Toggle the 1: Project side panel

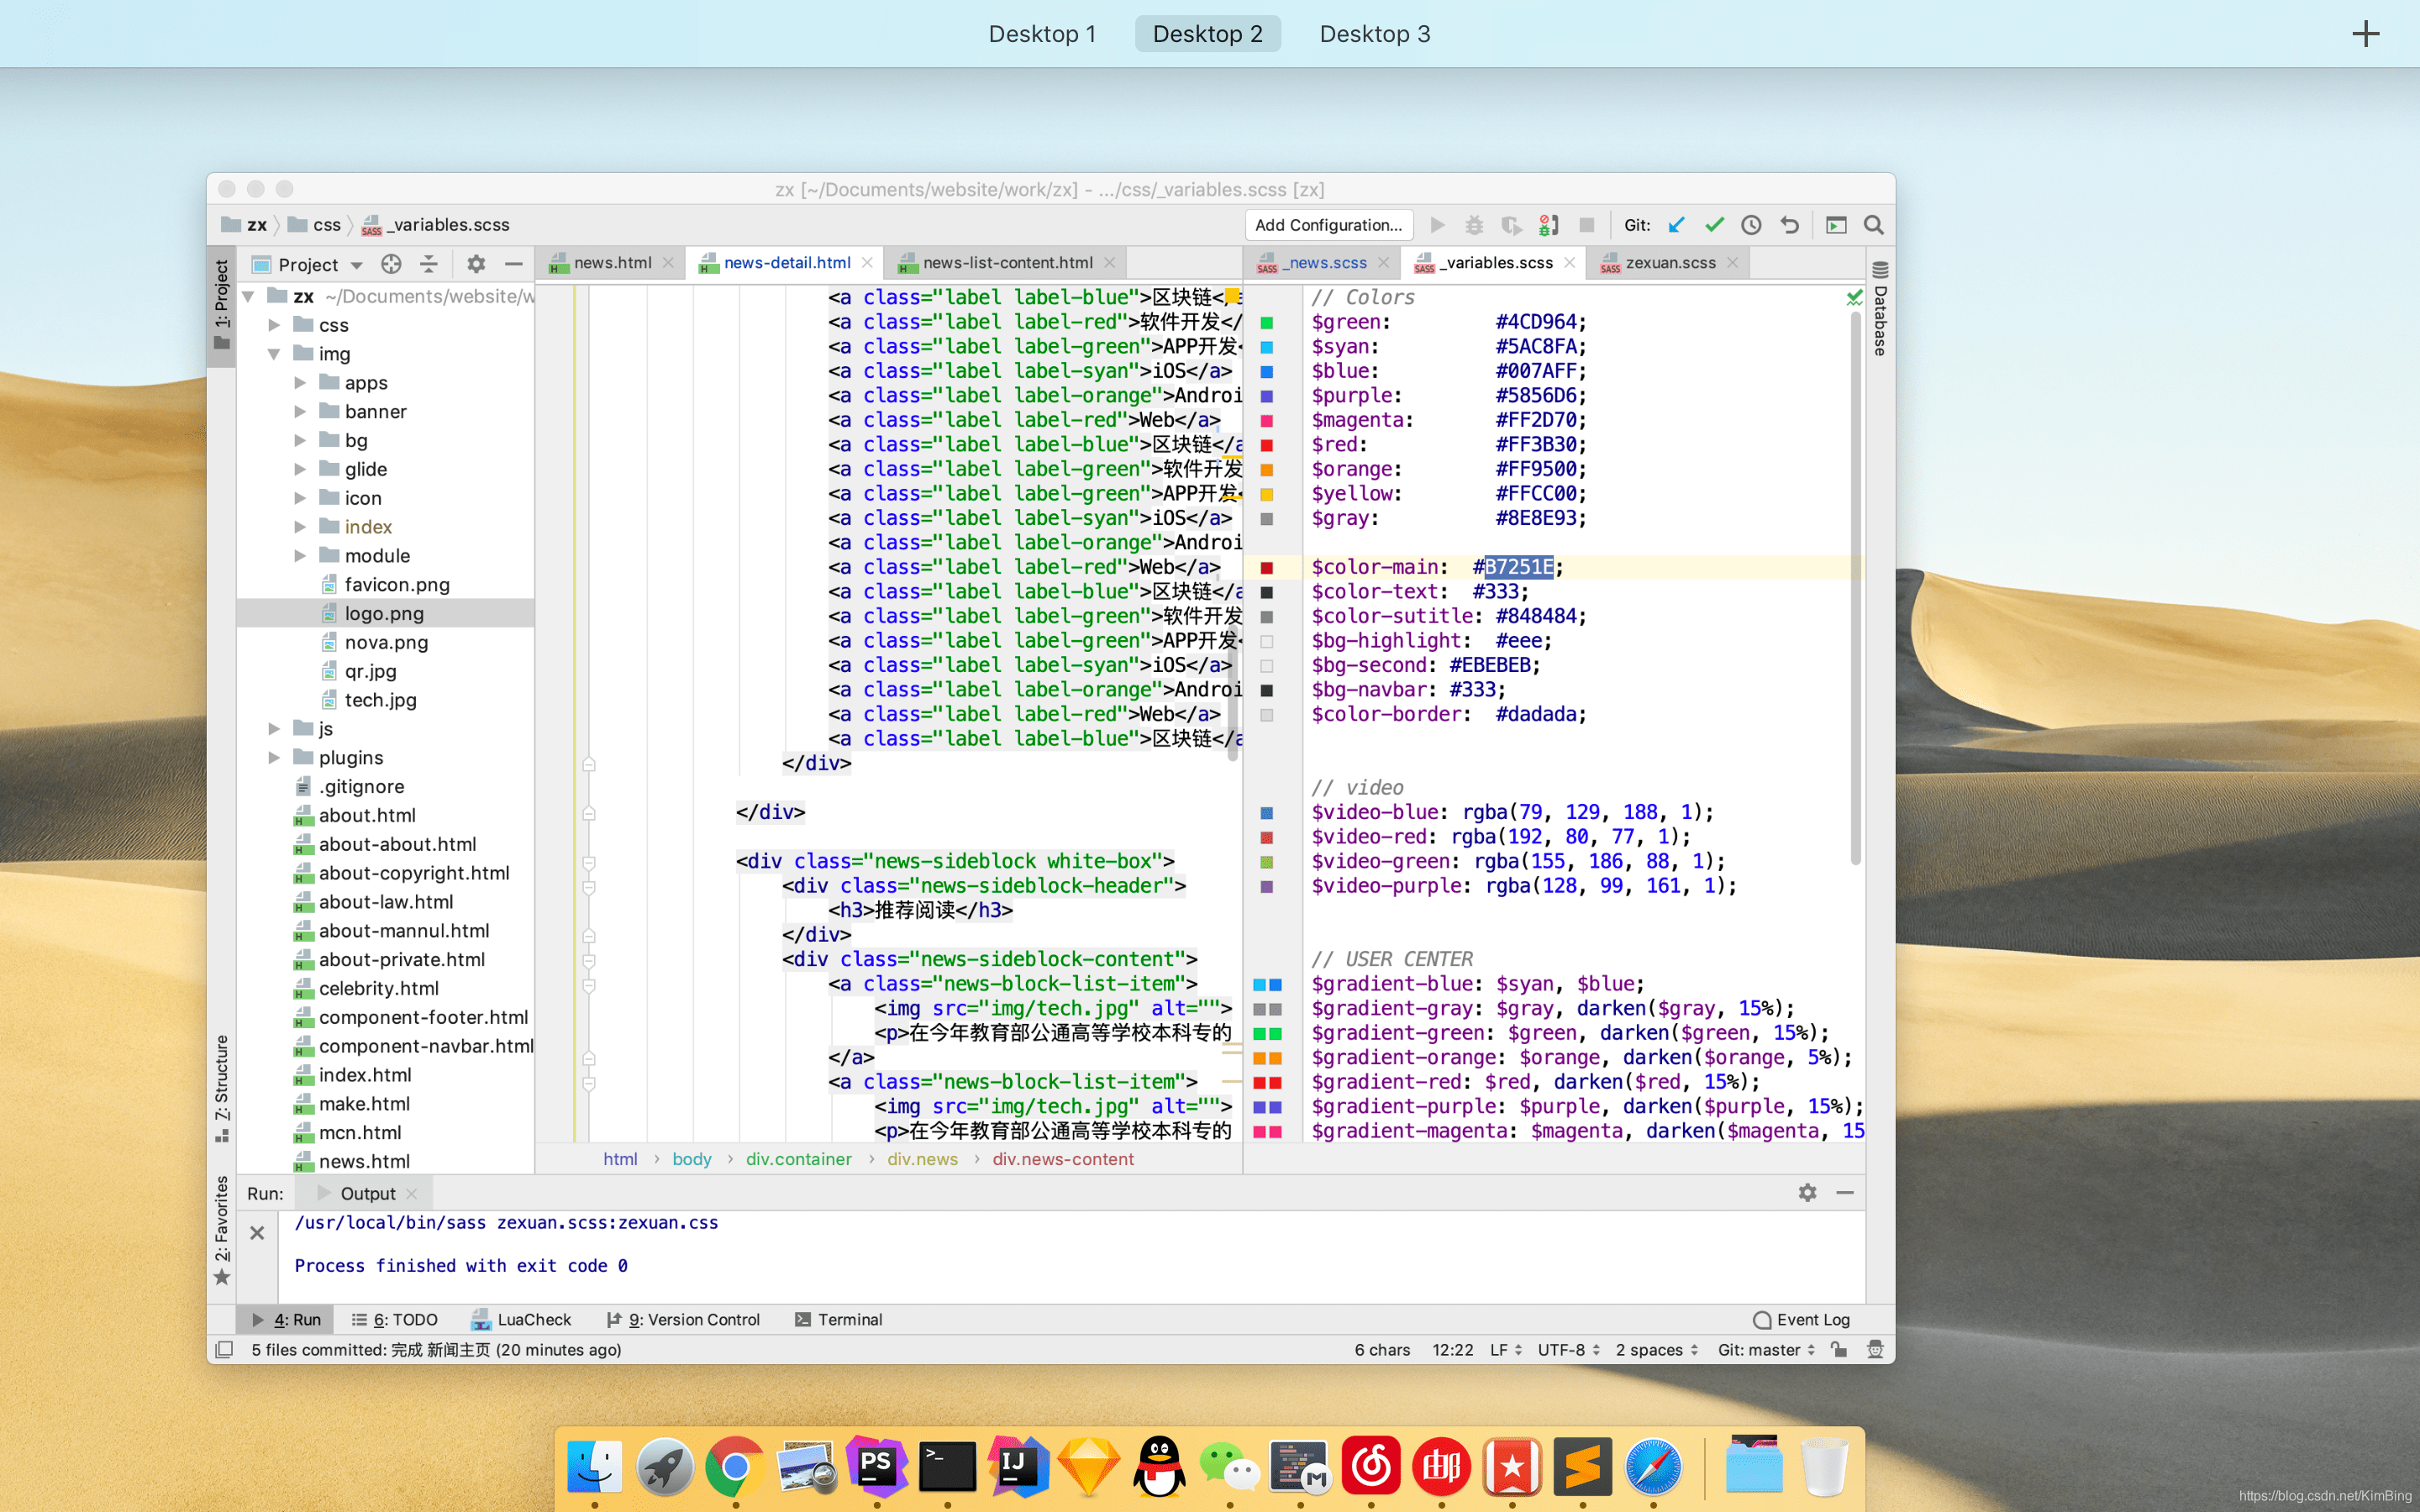coord(221,304)
